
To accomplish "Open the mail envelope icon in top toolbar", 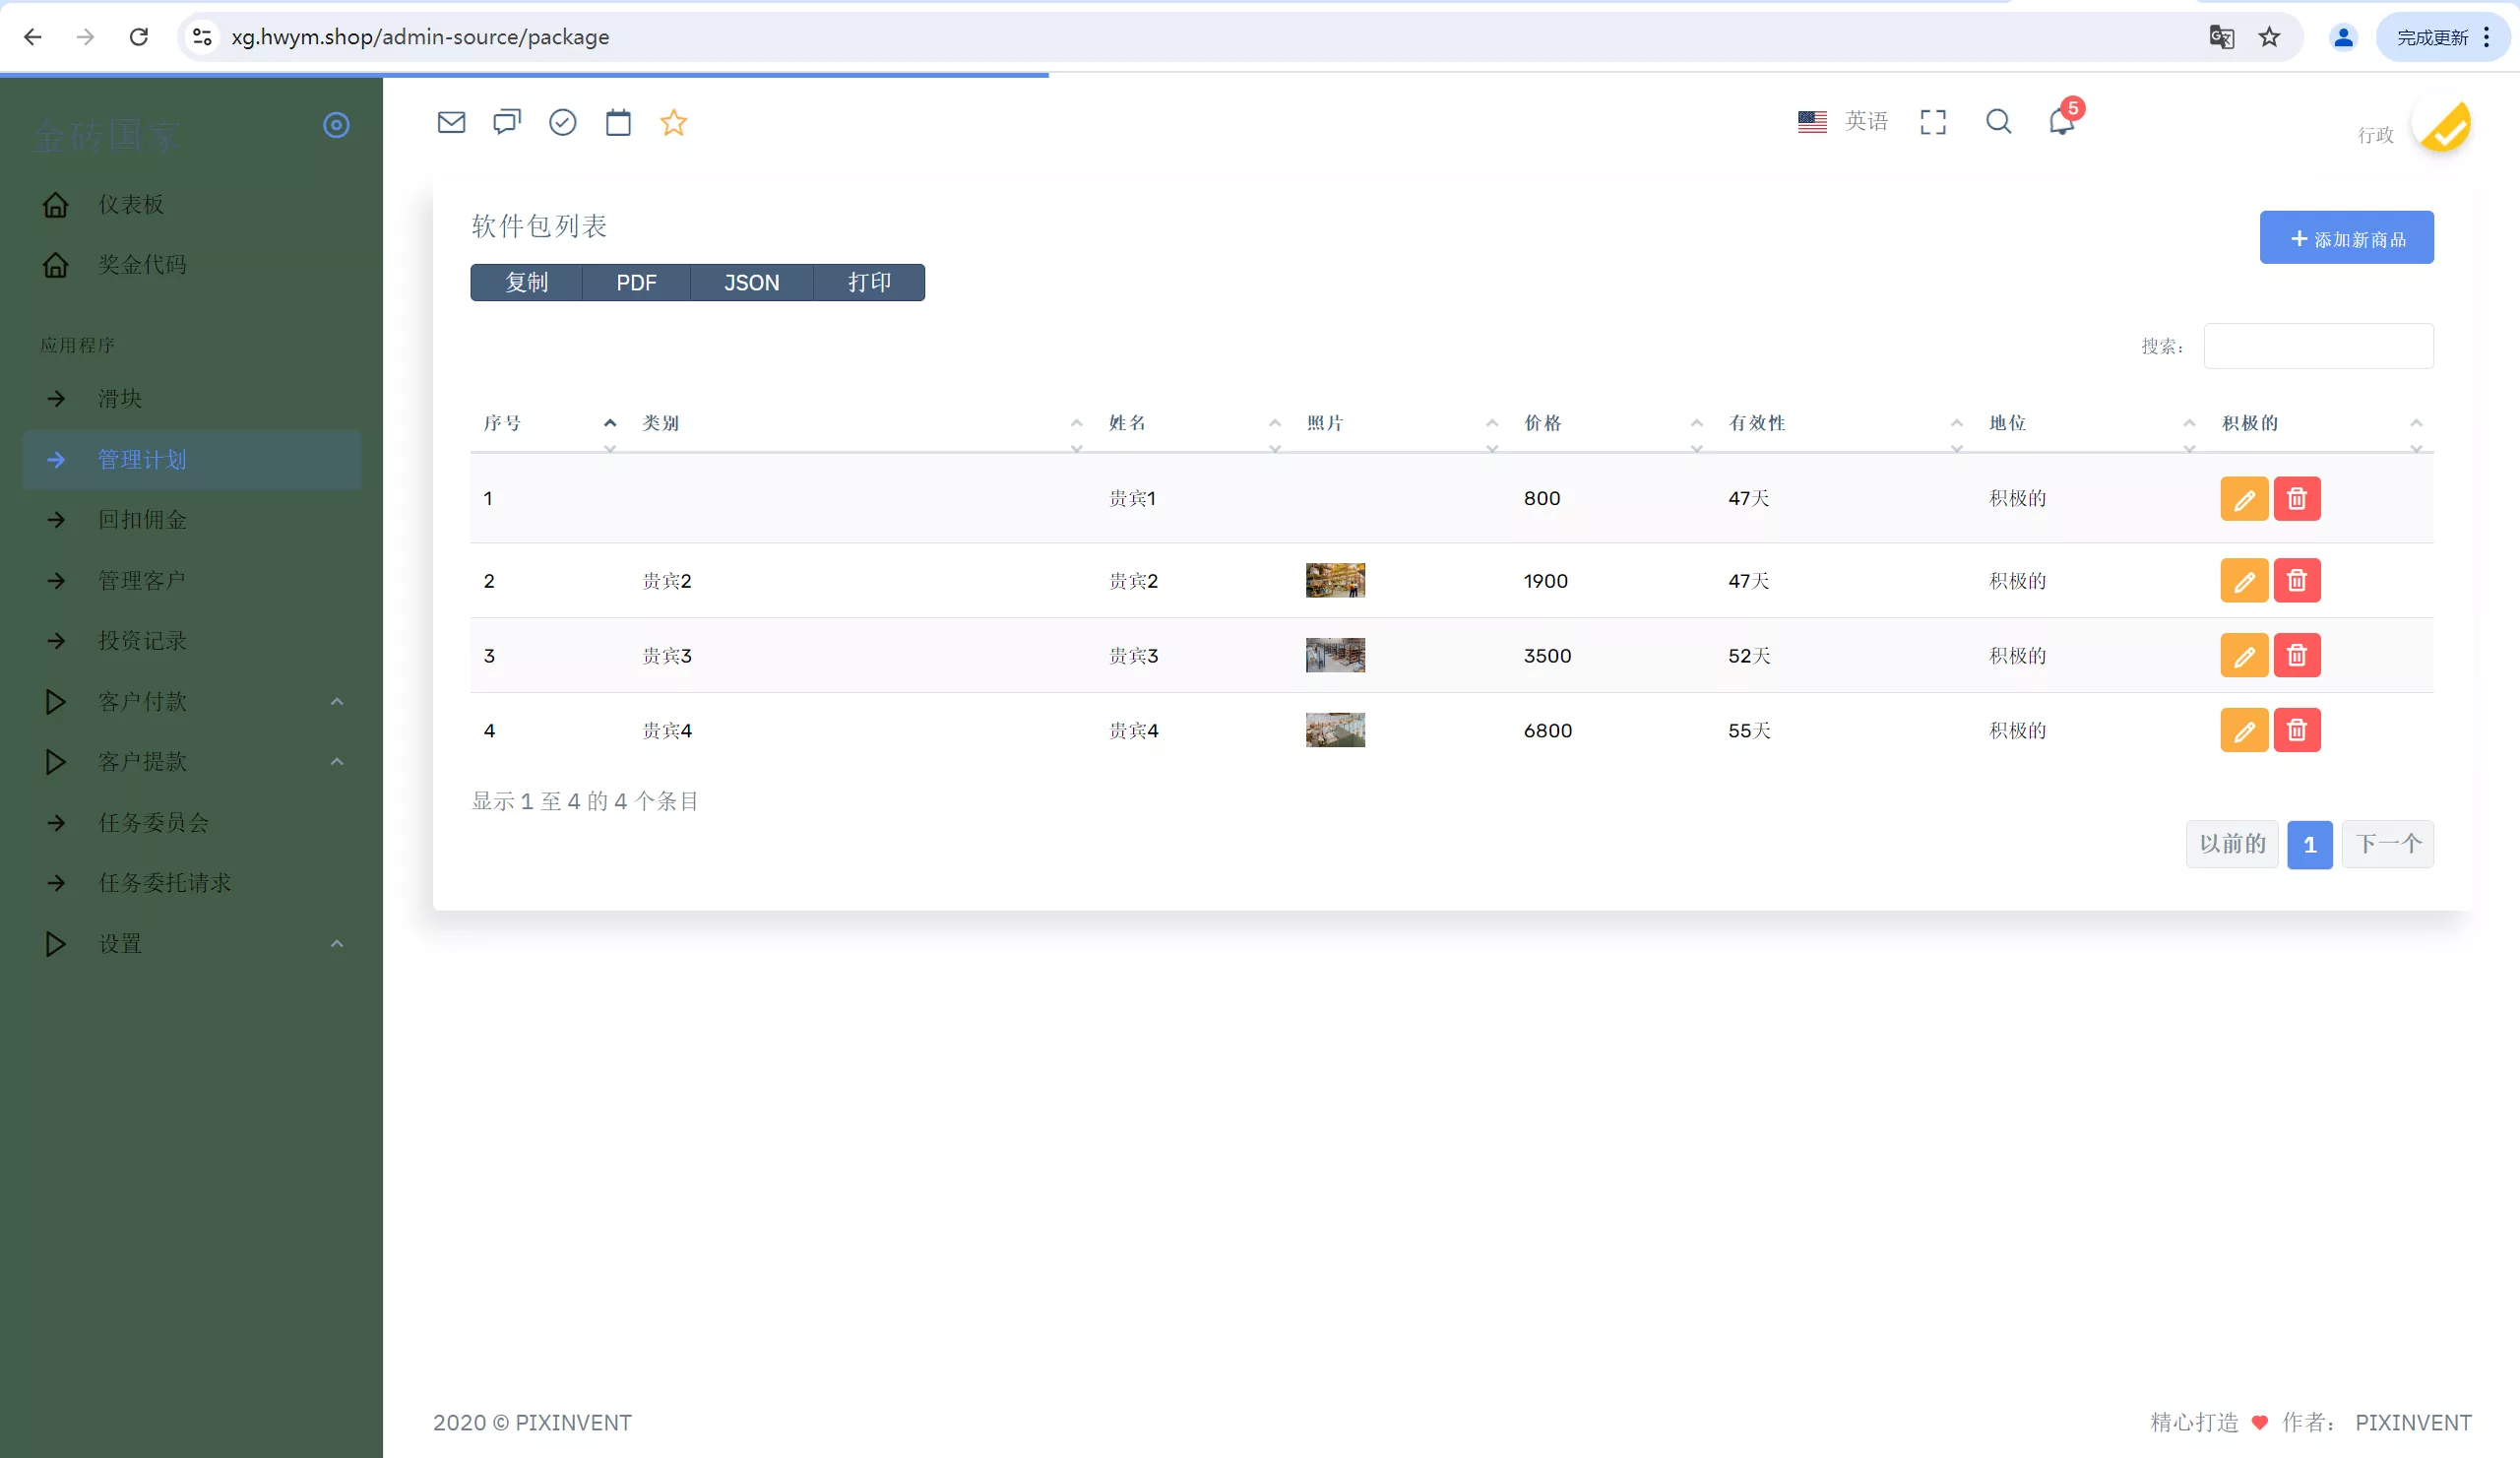I will coord(451,122).
